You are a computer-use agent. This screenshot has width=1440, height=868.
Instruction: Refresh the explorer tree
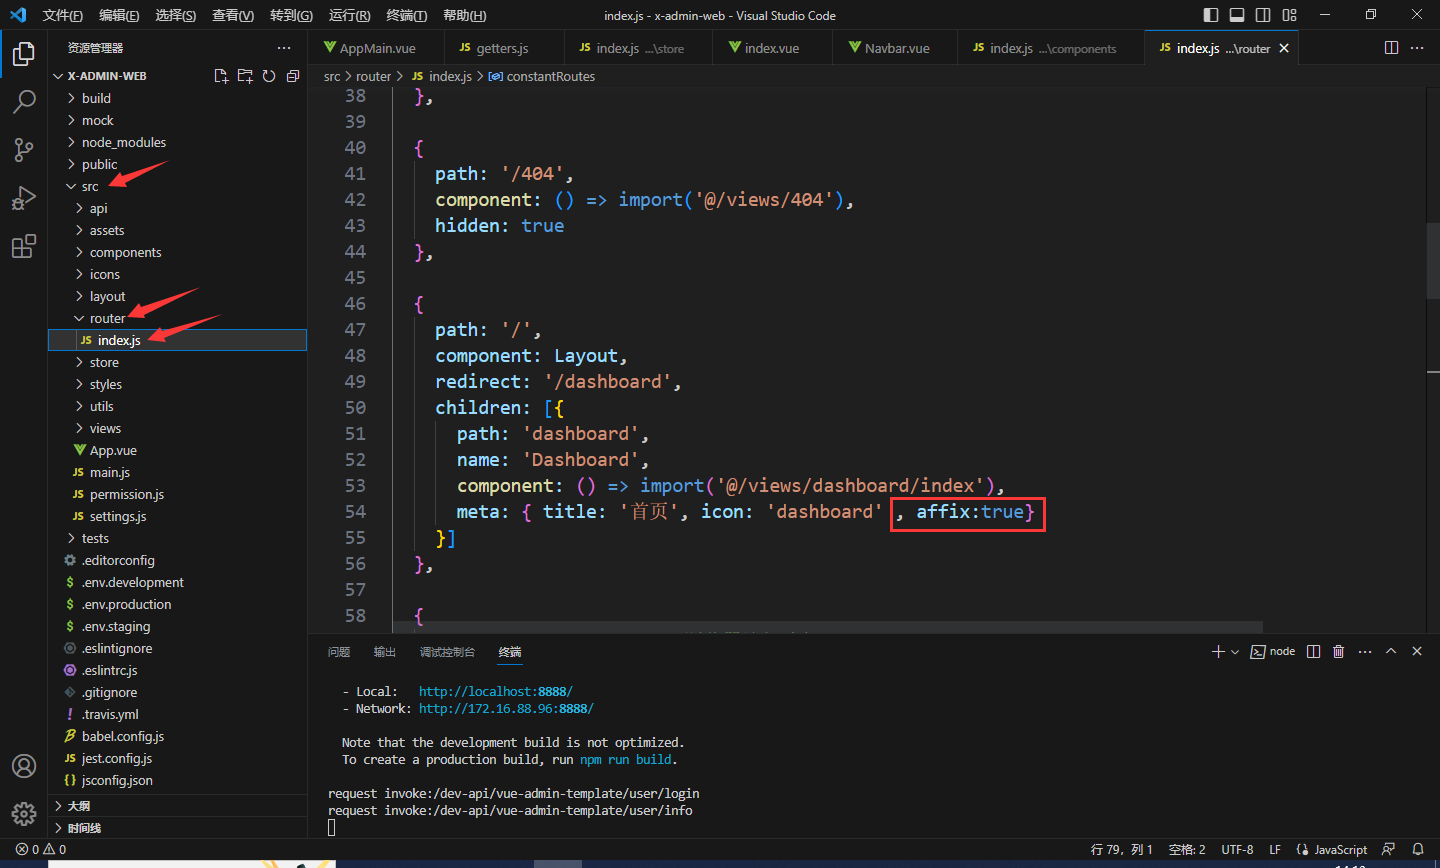pos(269,76)
